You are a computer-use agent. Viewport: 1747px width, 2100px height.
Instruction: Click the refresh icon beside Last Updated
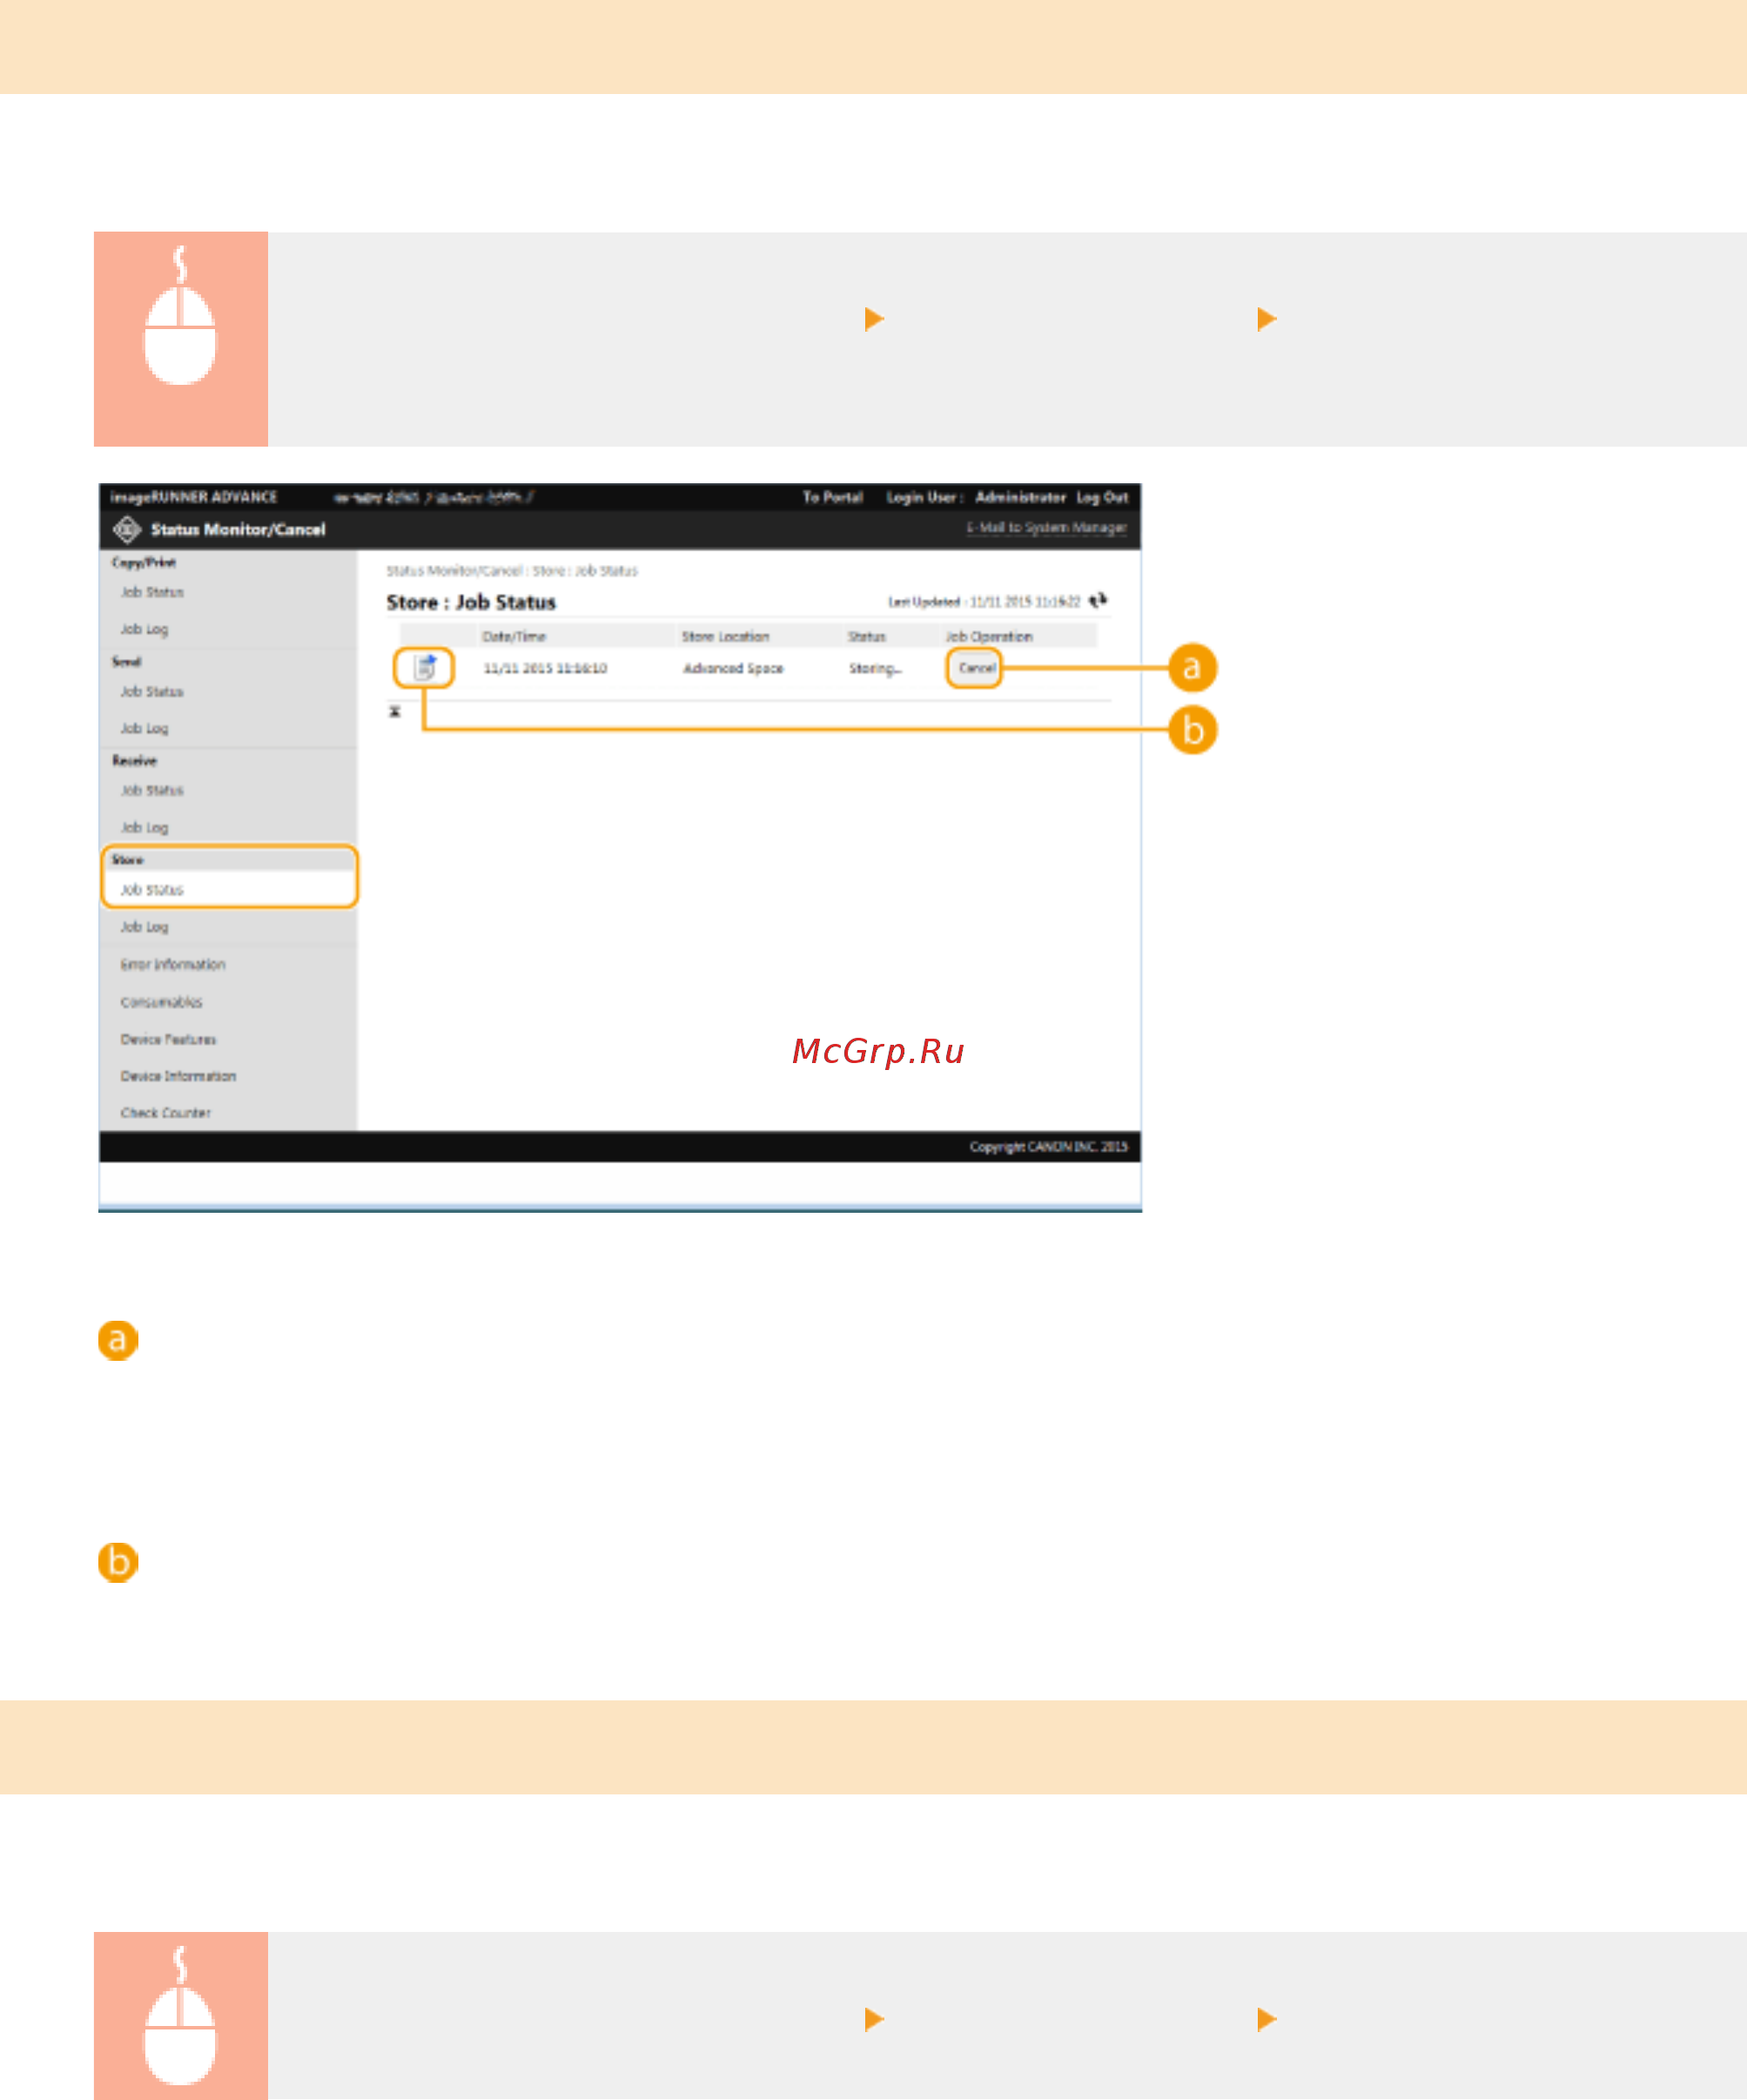1098,601
